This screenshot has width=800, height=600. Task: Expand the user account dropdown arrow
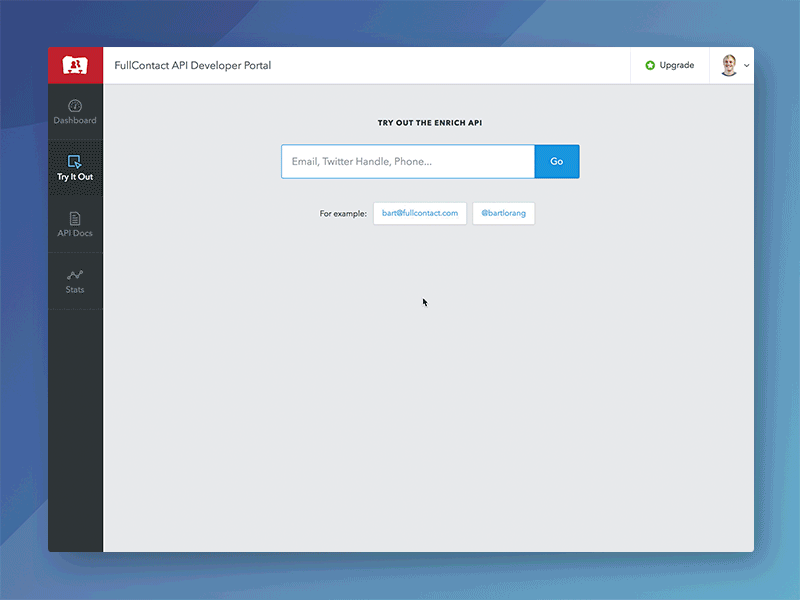click(746, 66)
